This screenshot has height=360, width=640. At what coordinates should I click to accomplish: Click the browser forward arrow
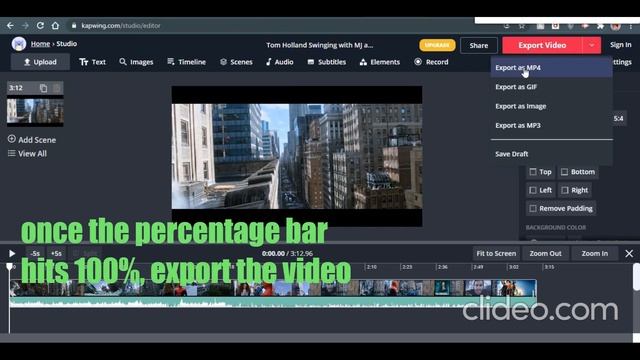(x=25, y=26)
